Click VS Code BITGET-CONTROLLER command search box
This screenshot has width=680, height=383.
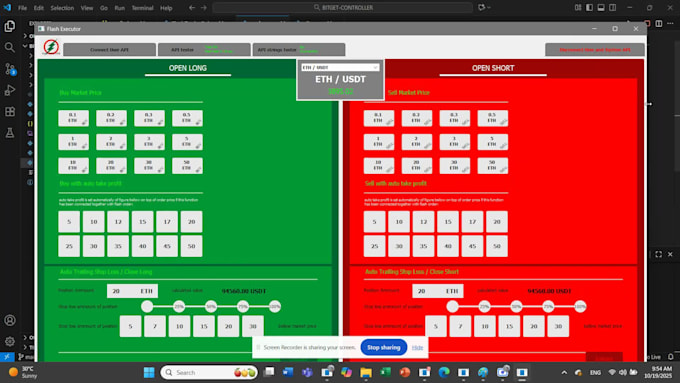(x=343, y=7)
